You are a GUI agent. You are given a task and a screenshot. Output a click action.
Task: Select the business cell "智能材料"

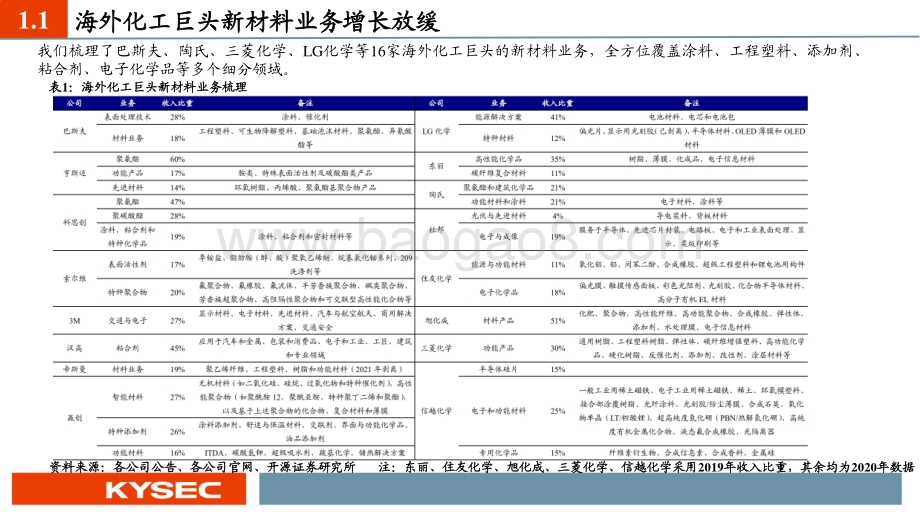pos(127,398)
